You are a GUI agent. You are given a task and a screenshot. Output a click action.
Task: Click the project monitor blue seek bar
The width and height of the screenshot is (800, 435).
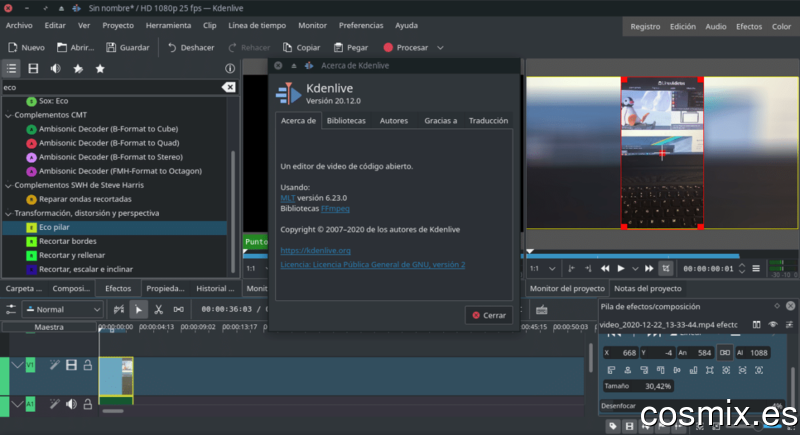pyautogui.click(x=633, y=255)
